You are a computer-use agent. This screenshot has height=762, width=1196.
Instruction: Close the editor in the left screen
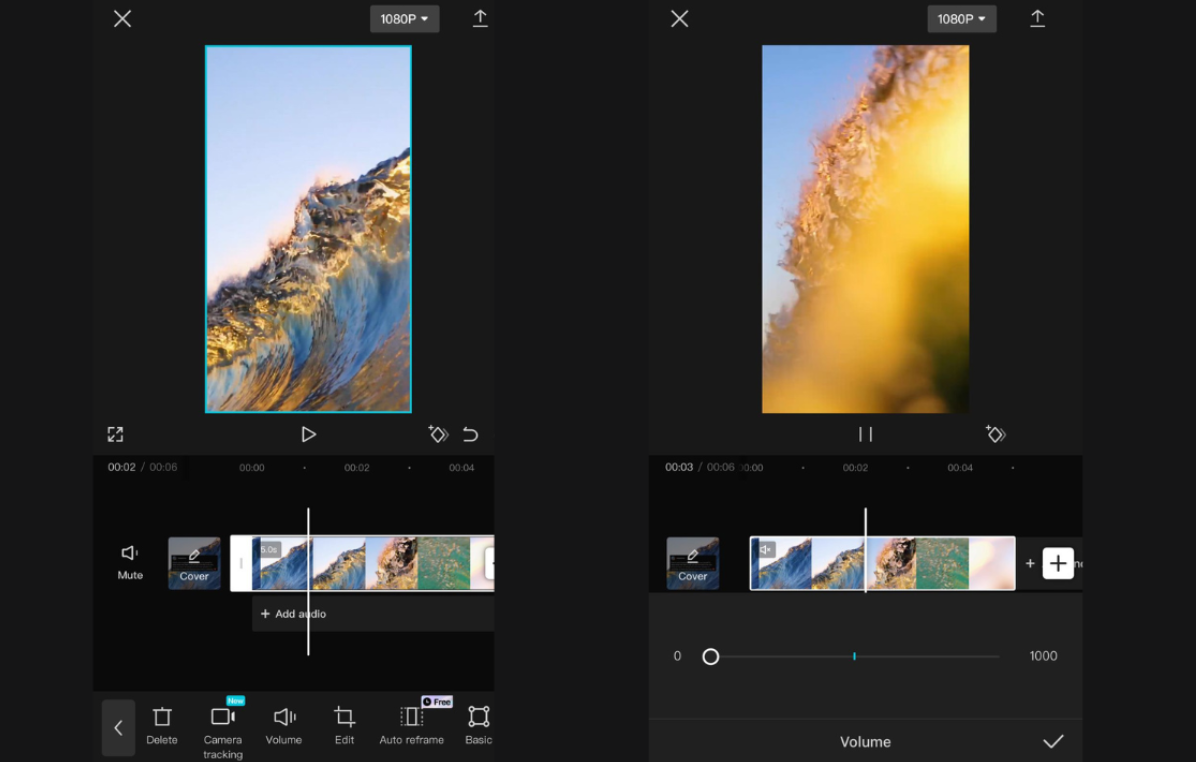pyautogui.click(x=122, y=19)
